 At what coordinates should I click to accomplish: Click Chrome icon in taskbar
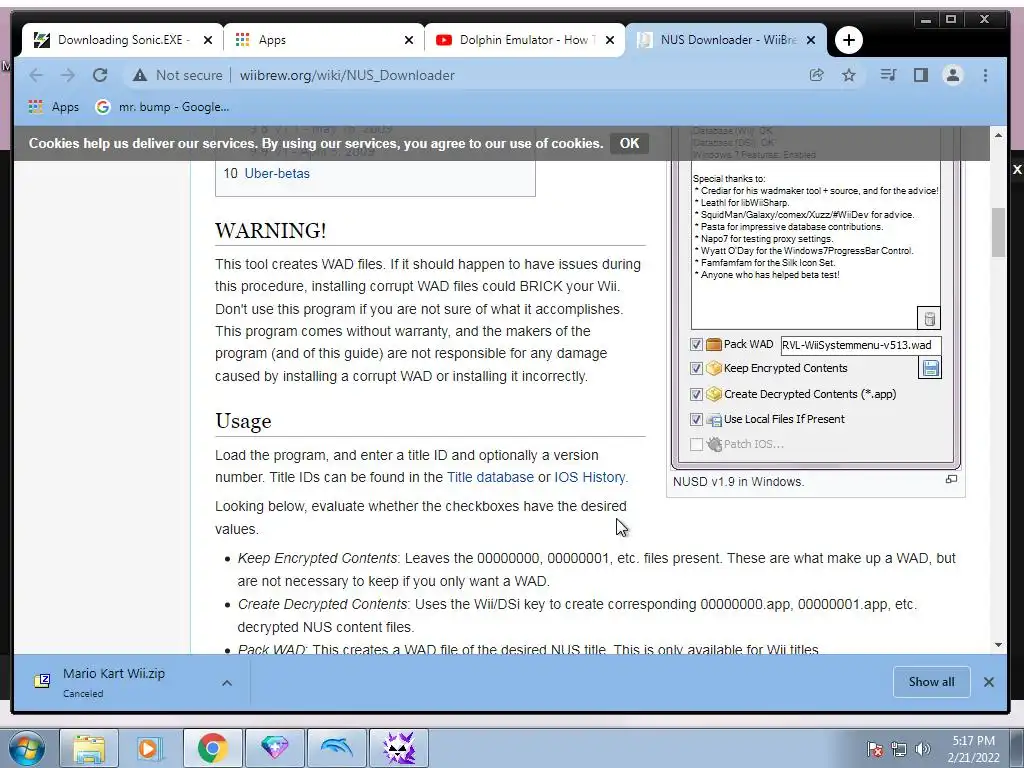pyautogui.click(x=212, y=748)
